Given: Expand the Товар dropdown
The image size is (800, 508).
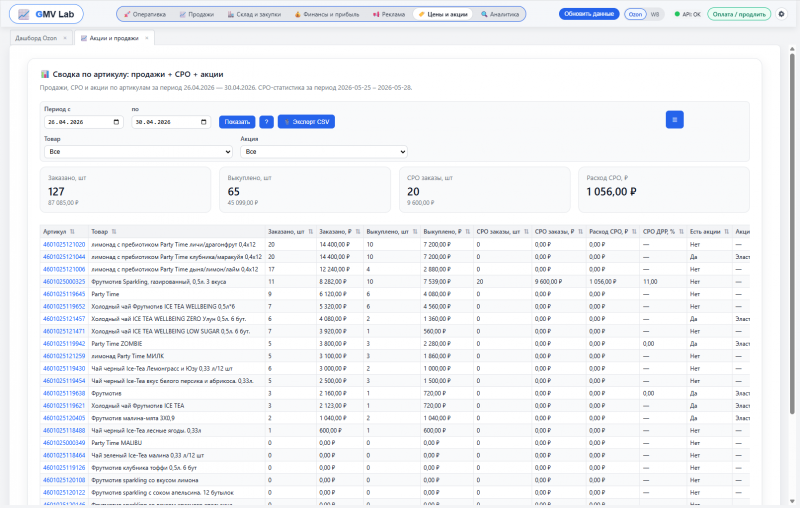Looking at the screenshot, I should pyautogui.click(x=138, y=151).
